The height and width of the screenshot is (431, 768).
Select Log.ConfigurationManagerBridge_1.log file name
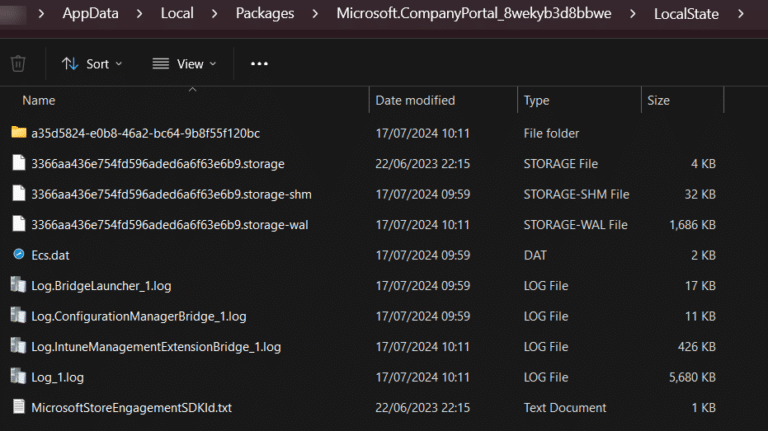tap(139, 316)
